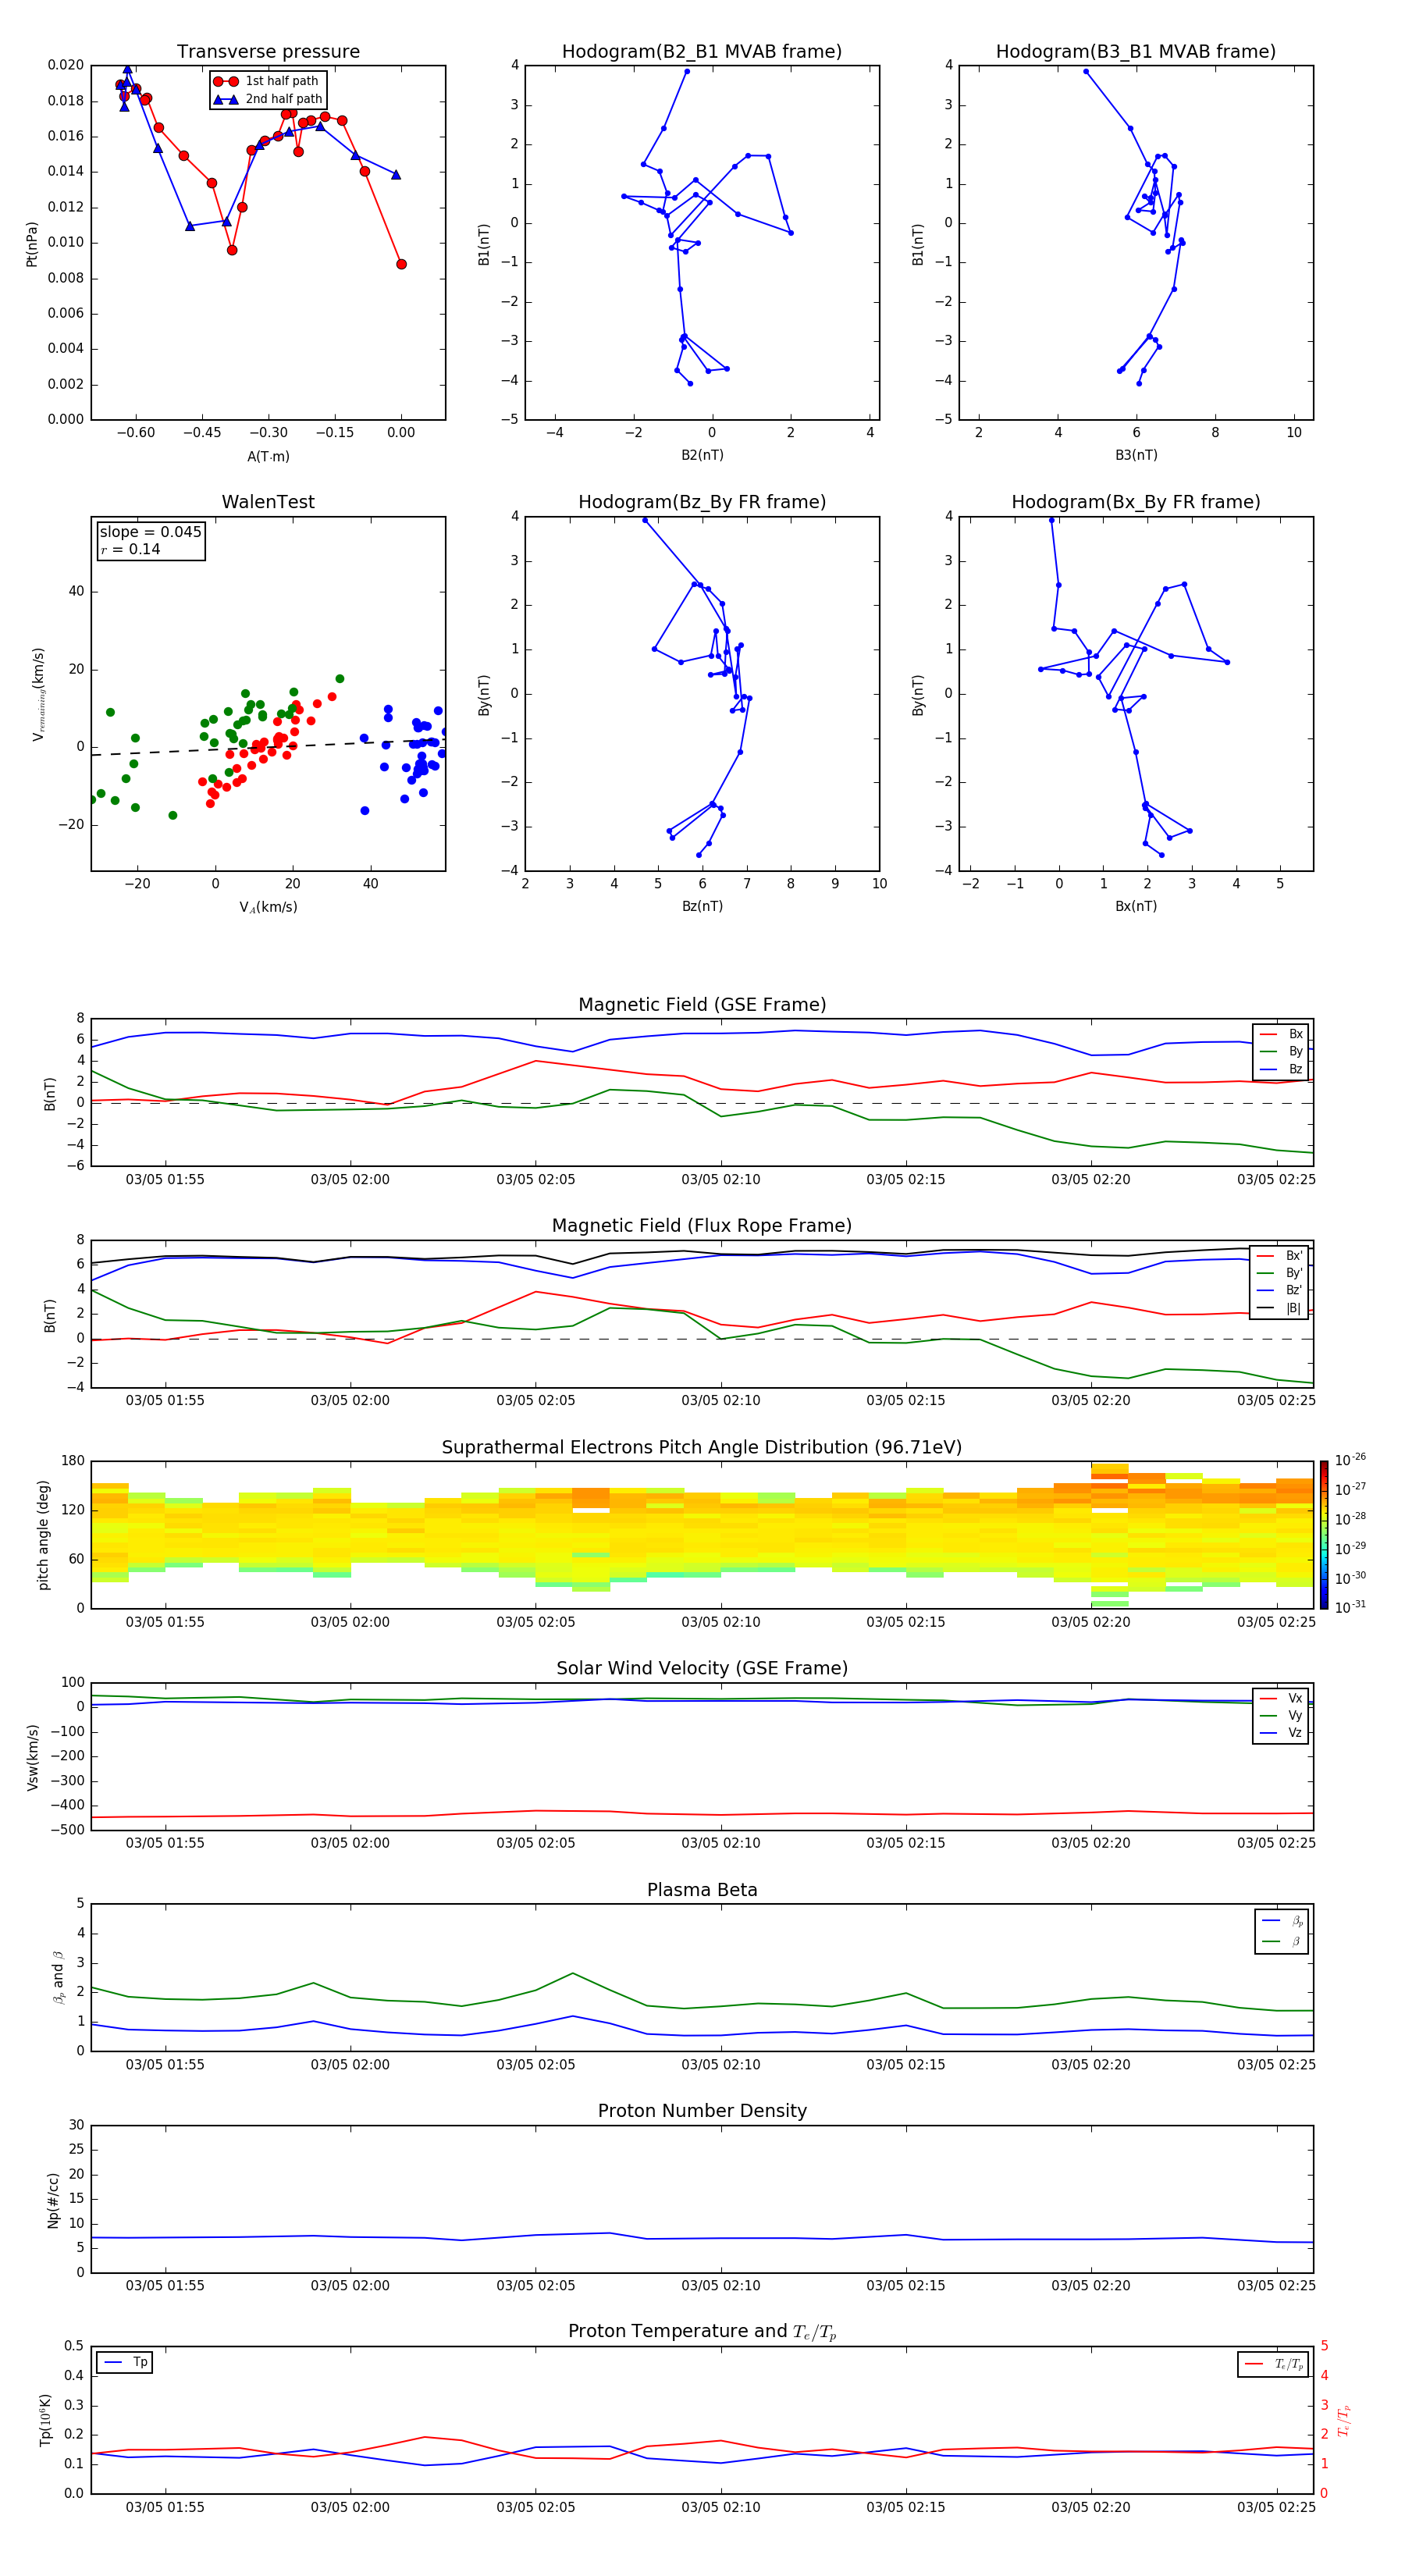This screenshot has width=1405, height=2576.
Task: Click 'Hodogram(B3_B1 MVAB frame)' title
Action: 1136,52
